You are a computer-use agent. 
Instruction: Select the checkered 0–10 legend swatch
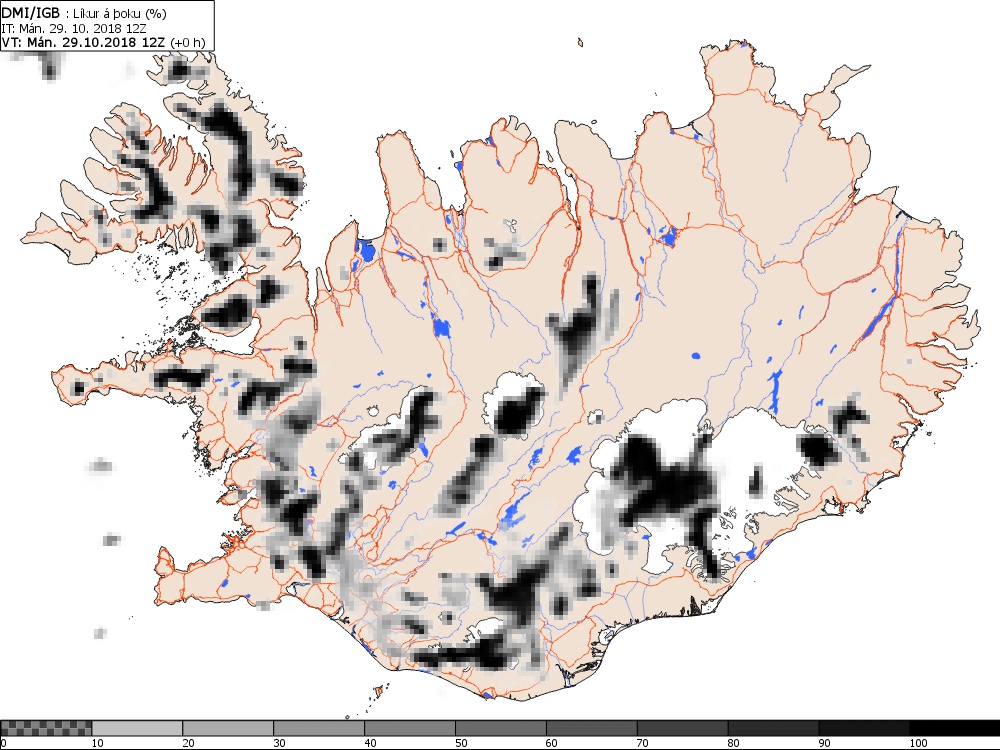46,728
